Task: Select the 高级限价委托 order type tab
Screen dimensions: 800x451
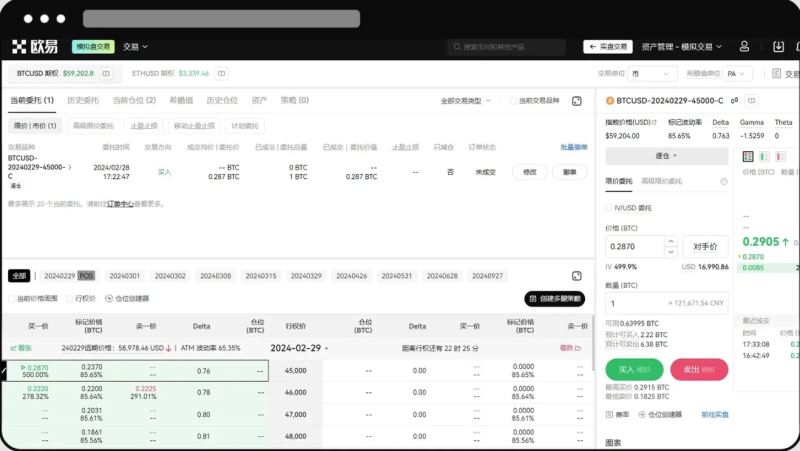Action: tap(662, 181)
